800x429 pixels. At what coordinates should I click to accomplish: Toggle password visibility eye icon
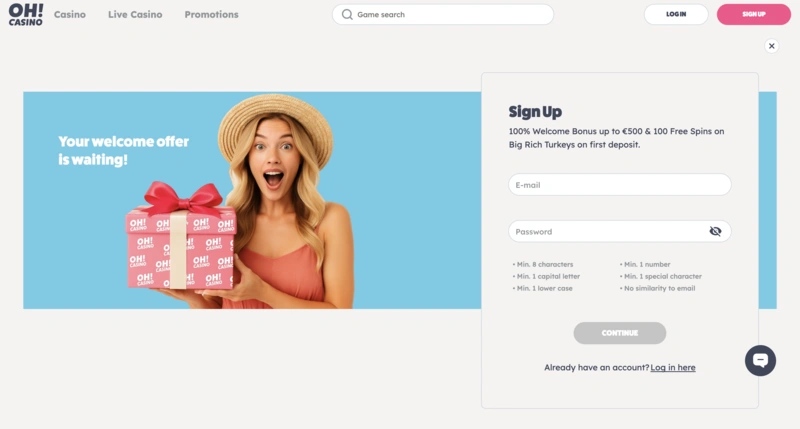(x=715, y=232)
